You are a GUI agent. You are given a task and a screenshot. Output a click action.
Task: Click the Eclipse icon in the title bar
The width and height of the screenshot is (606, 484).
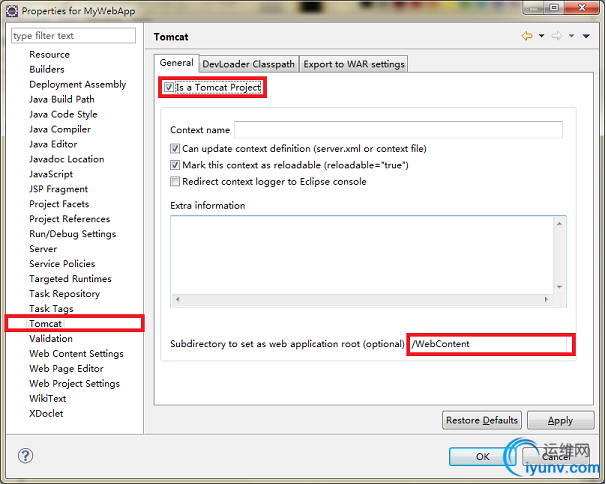(12, 11)
